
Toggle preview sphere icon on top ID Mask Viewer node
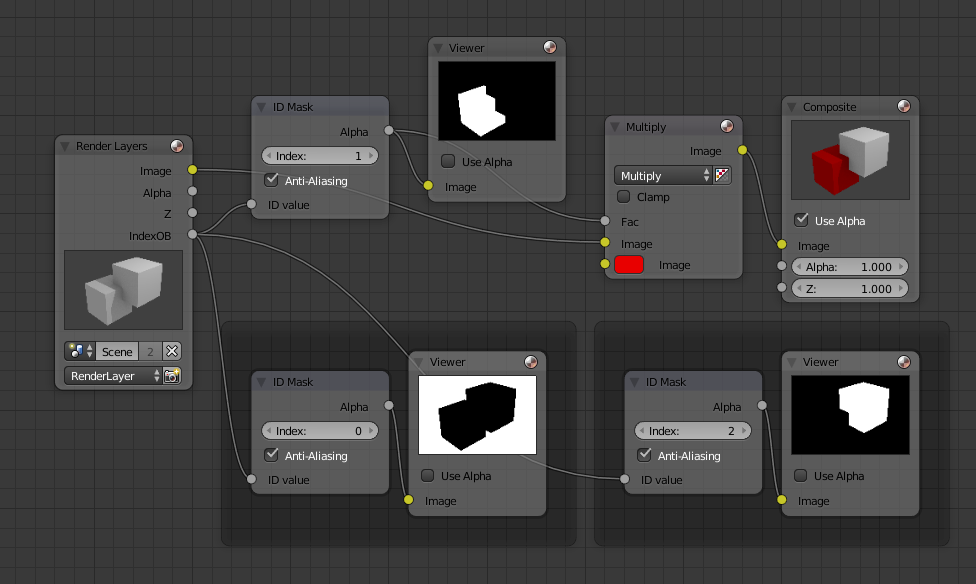(550, 47)
